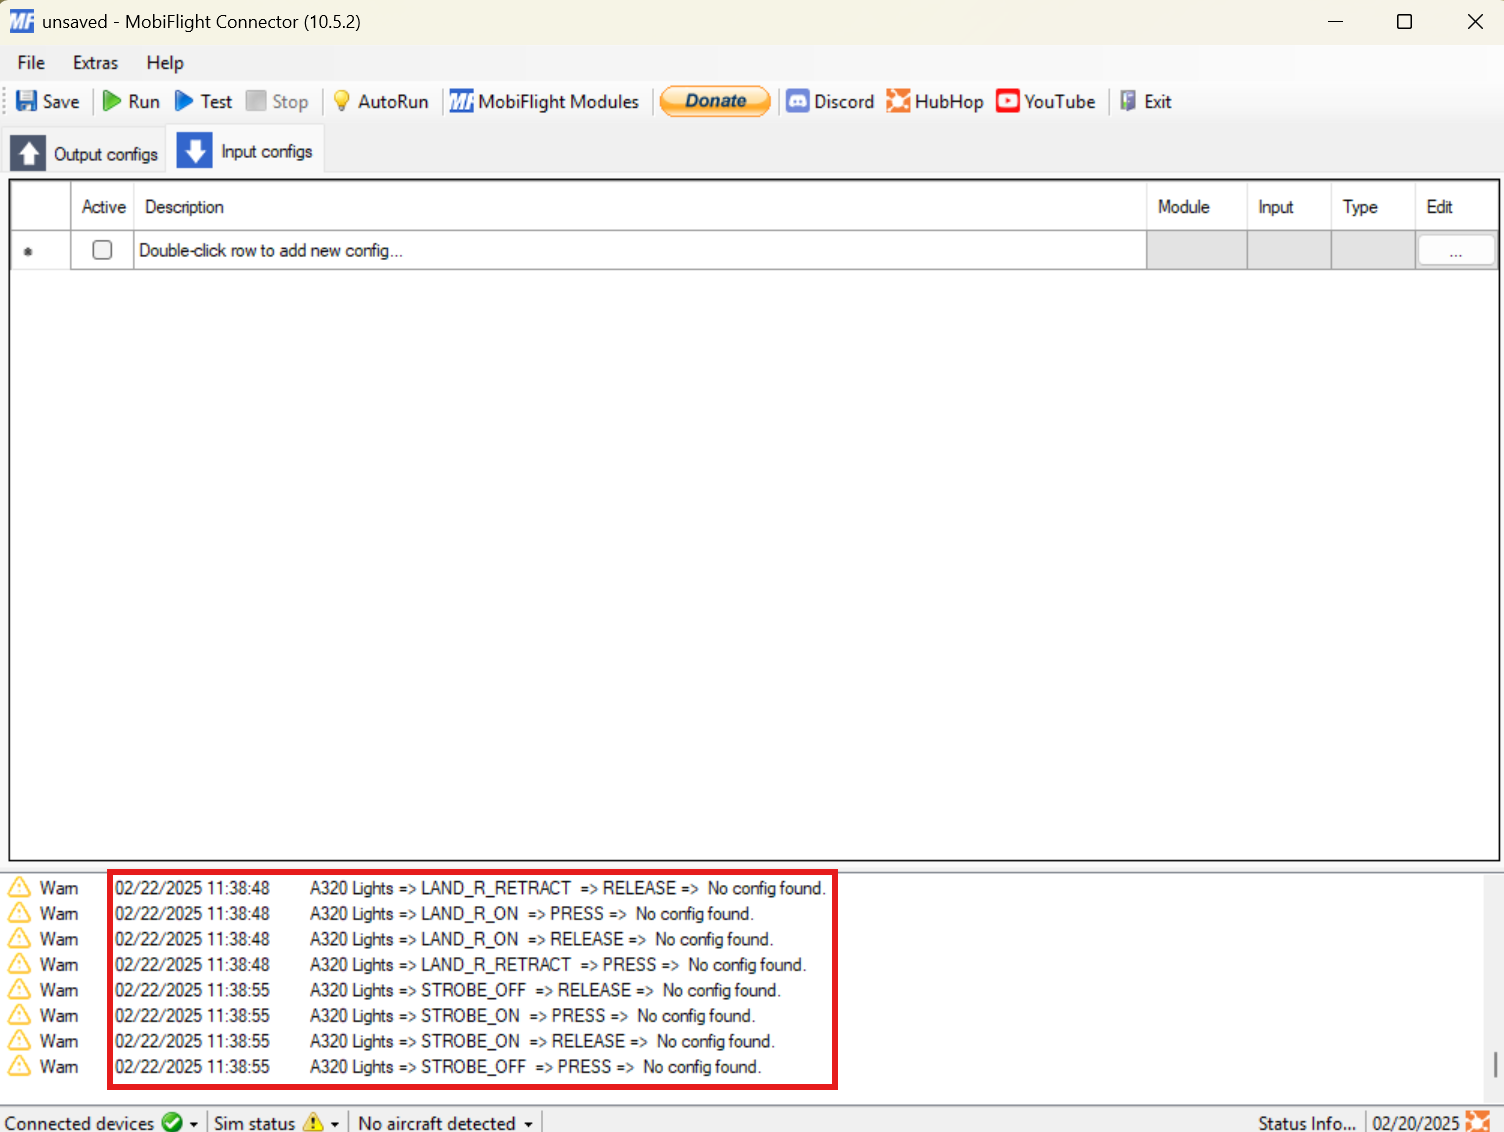Switch to the Output configs tab
The image size is (1504, 1132).
85,153
